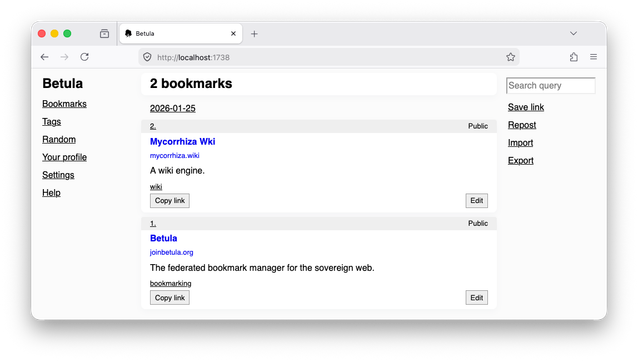Screen dimensions: 638x361
Task: Click the browser forward arrow
Action: point(64,57)
